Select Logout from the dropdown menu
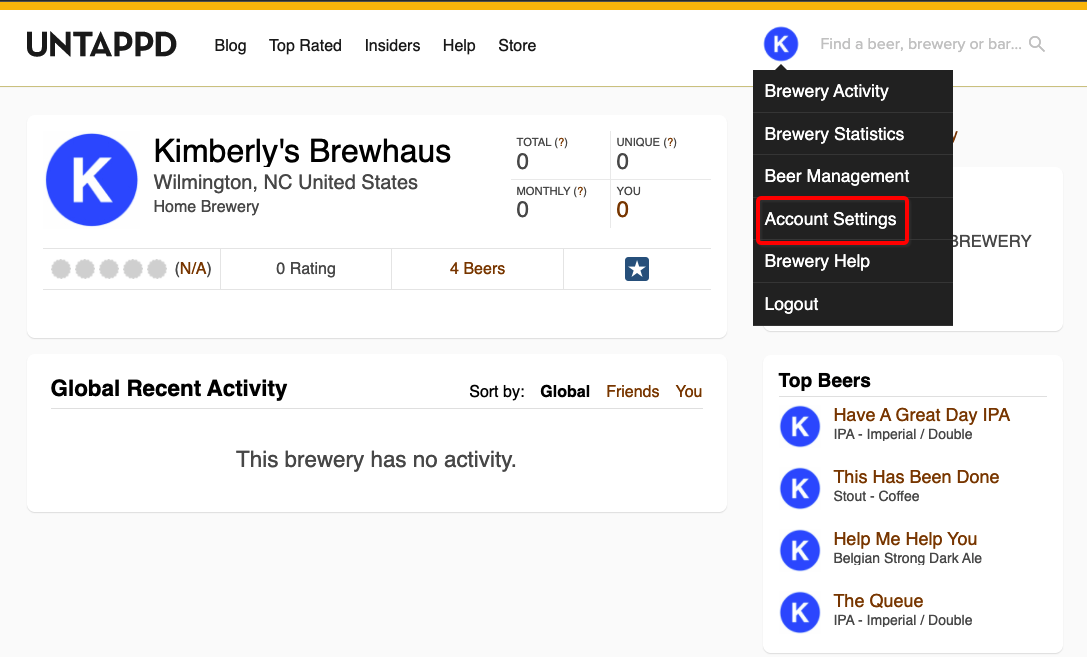The height and width of the screenshot is (657, 1087). point(791,304)
